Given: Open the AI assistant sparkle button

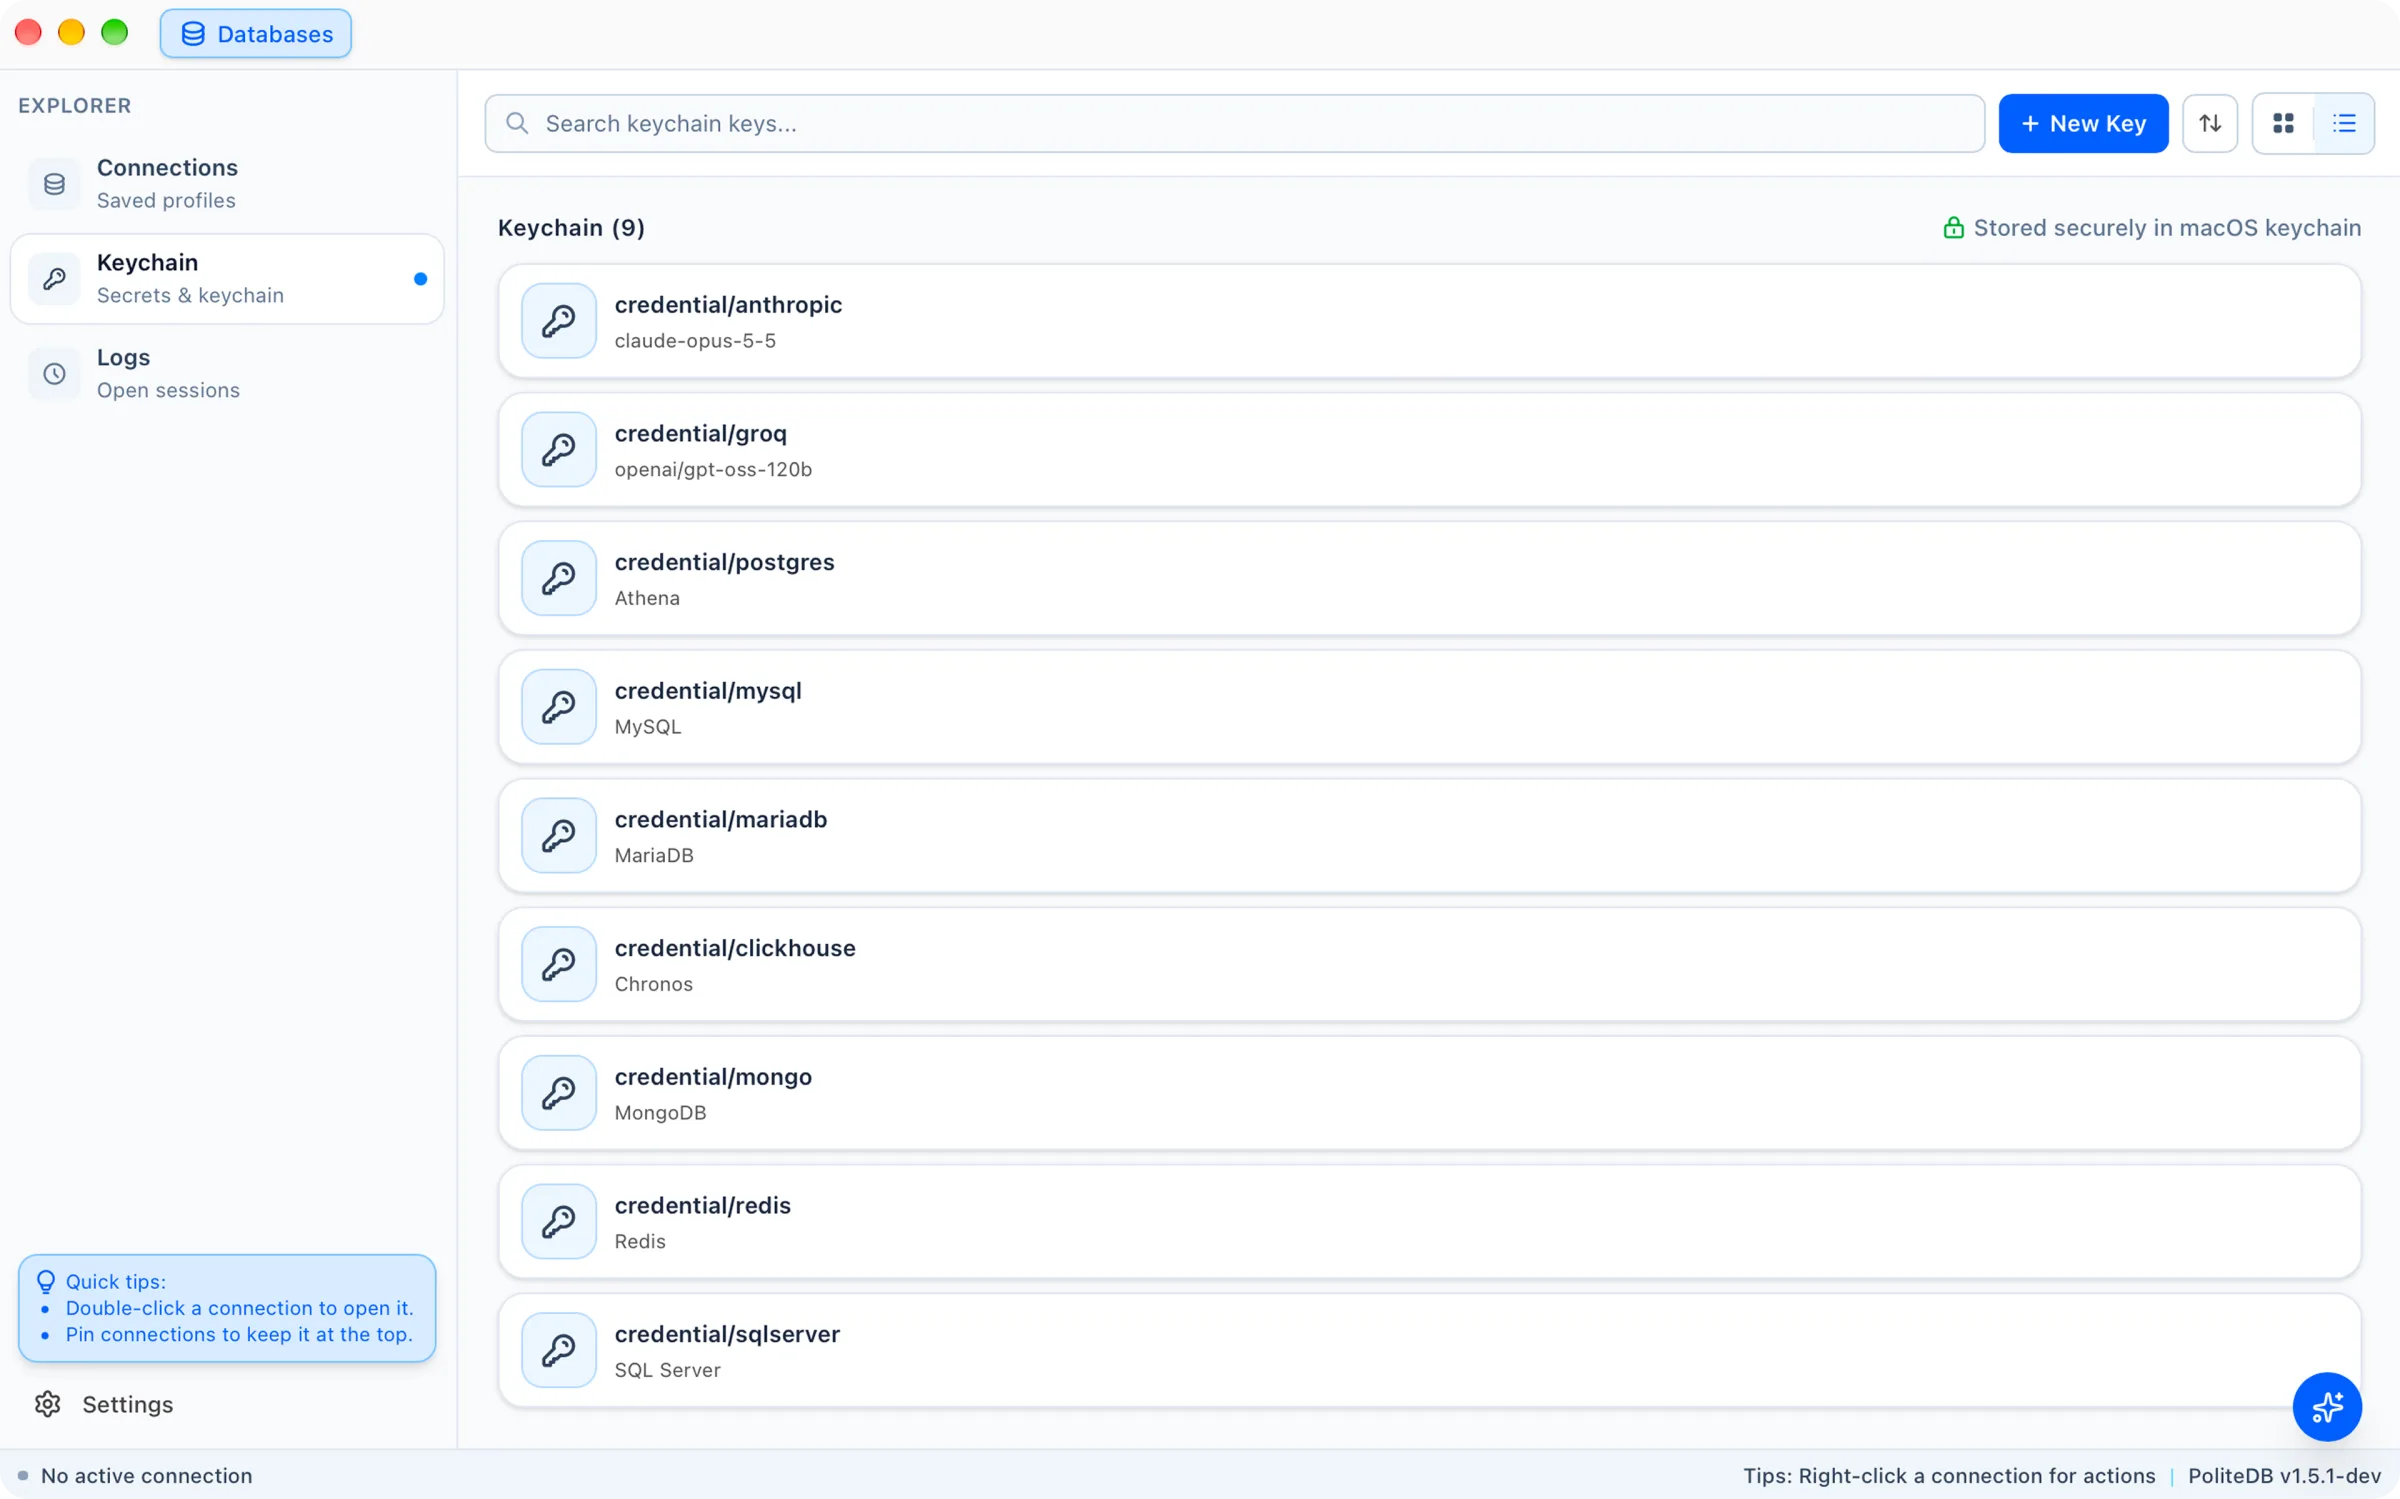Looking at the screenshot, I should pos(2327,1407).
